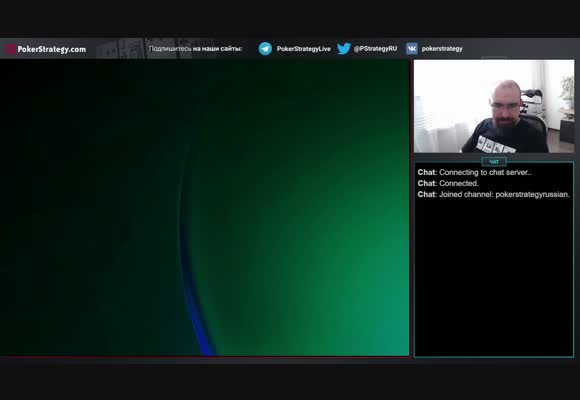Click the streamer webcam thumbnail

(494, 106)
